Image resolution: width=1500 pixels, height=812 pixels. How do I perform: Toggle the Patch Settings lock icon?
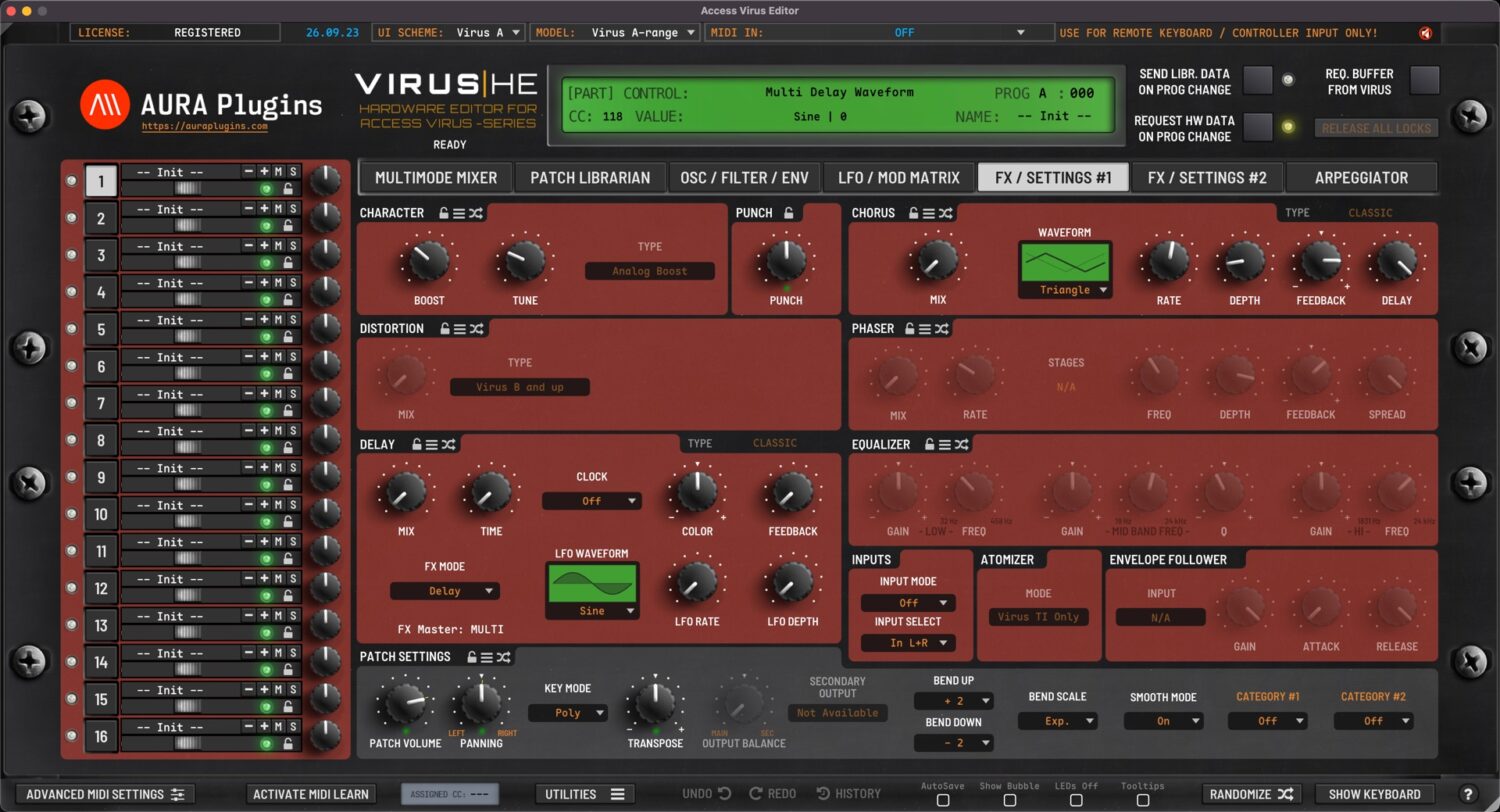471,657
